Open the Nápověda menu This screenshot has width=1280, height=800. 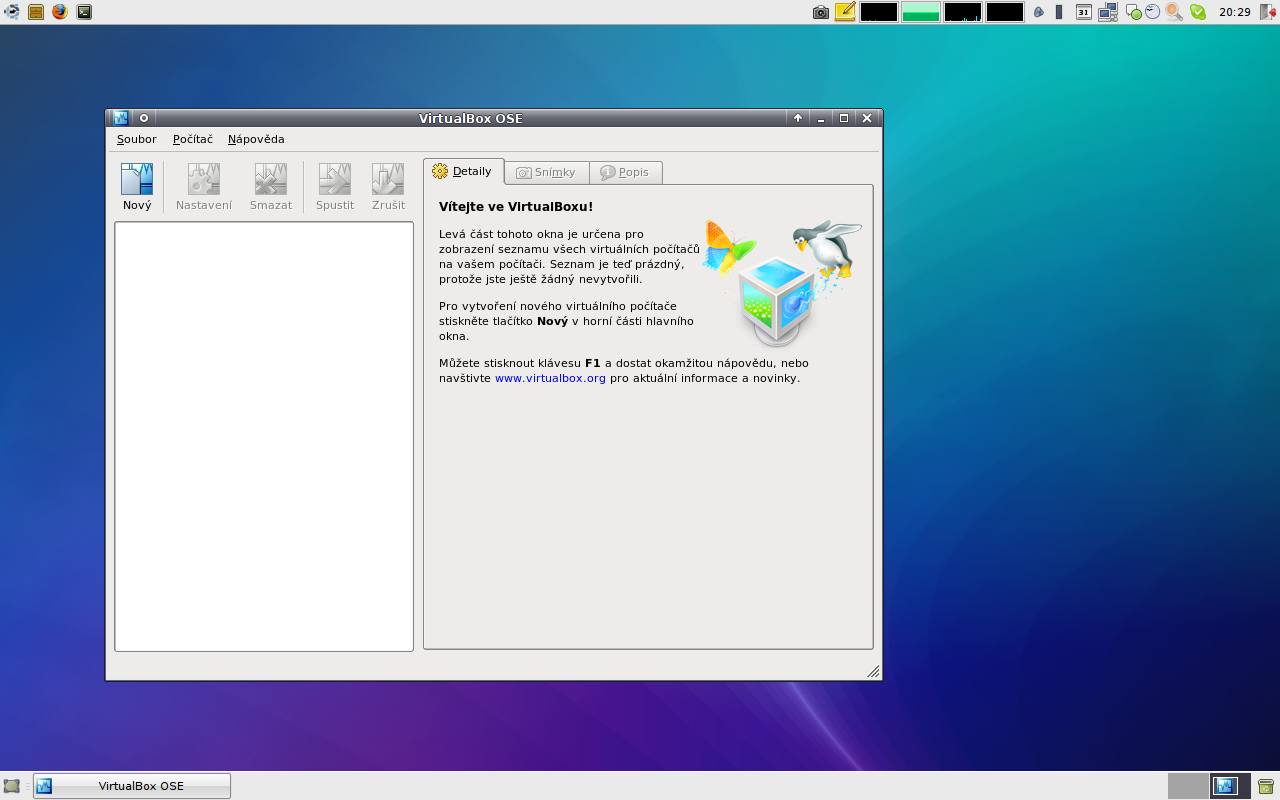pos(256,139)
